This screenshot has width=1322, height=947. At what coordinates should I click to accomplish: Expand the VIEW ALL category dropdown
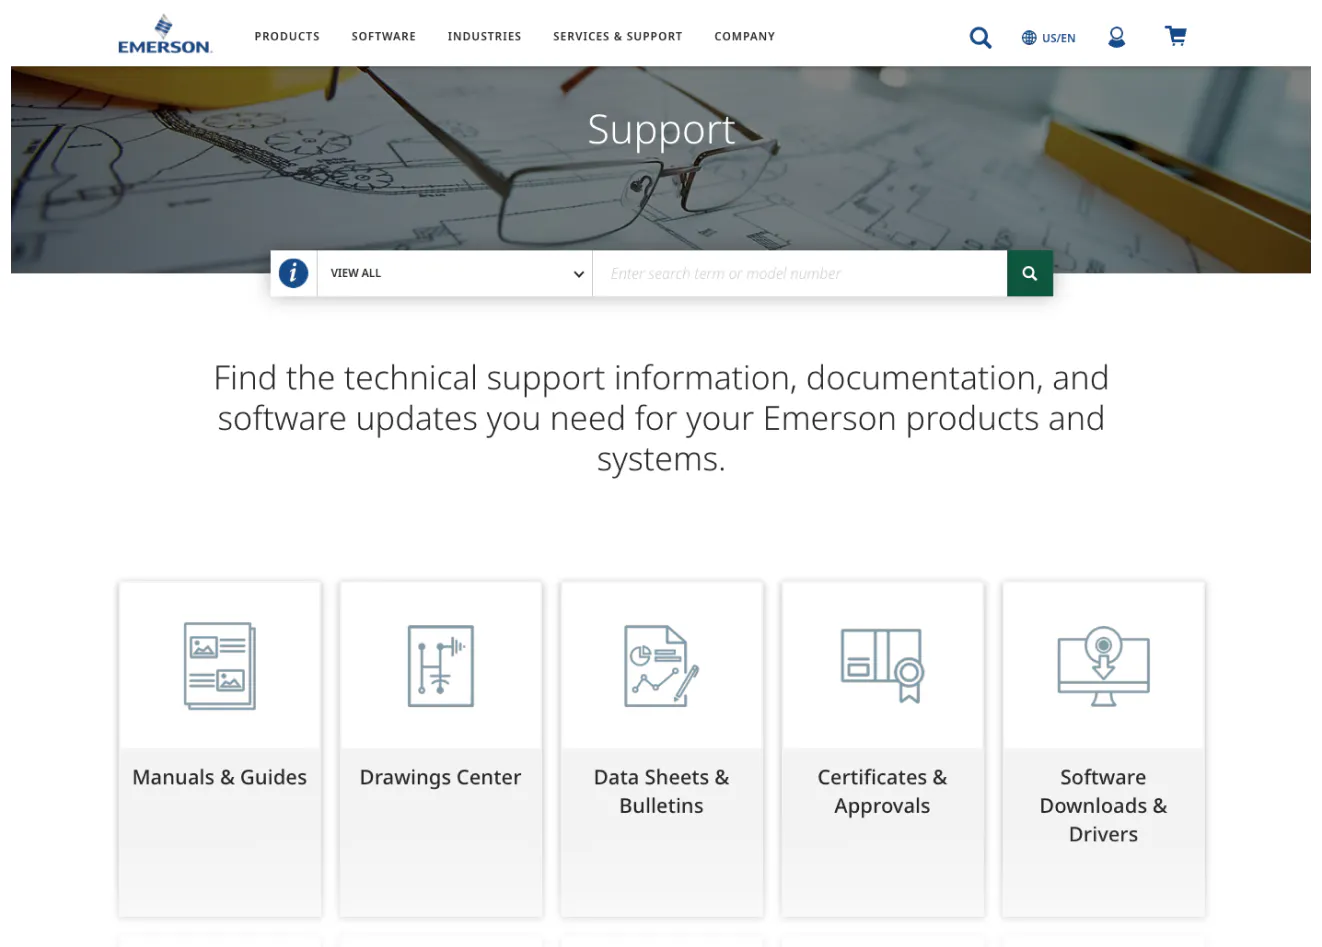point(455,273)
